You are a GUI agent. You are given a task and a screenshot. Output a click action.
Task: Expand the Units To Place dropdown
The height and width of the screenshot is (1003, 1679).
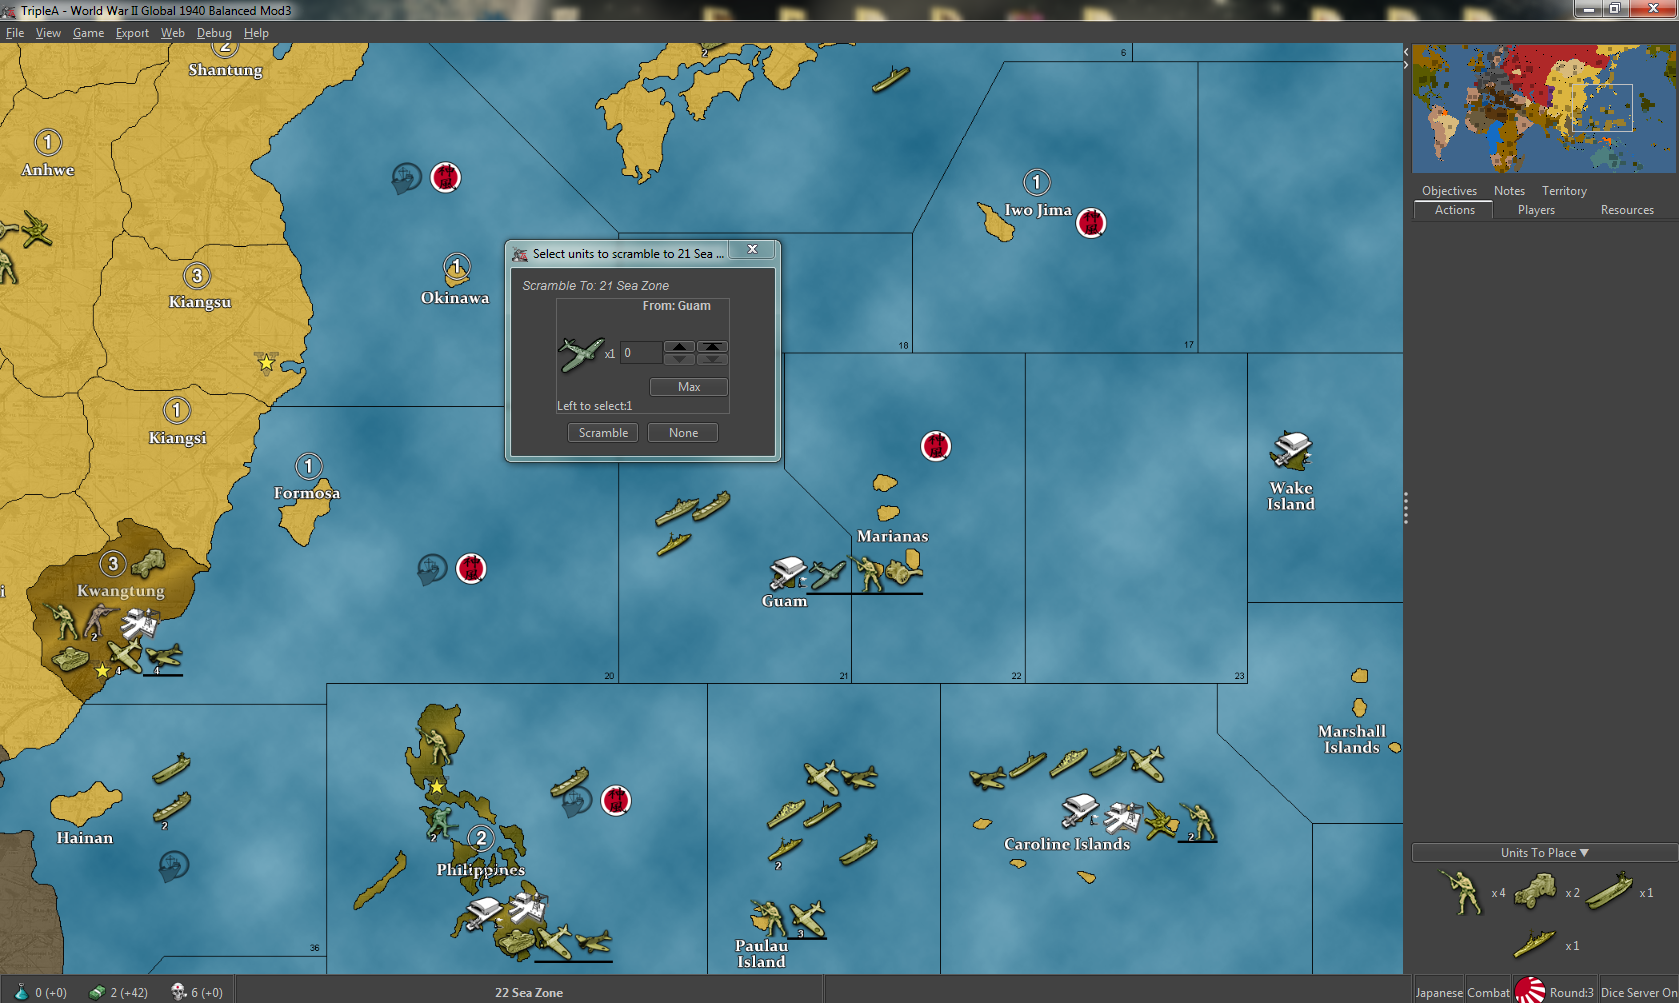[1584, 853]
